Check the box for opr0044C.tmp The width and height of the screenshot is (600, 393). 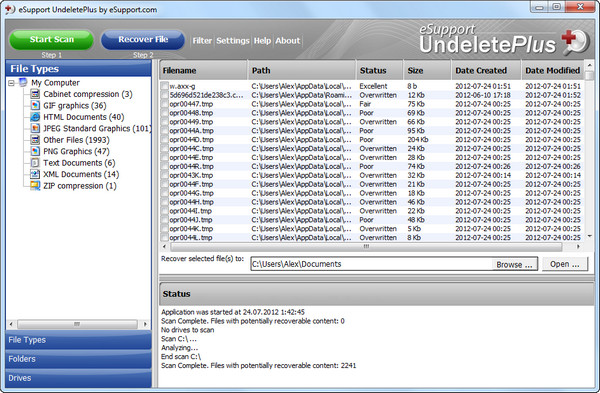164,148
